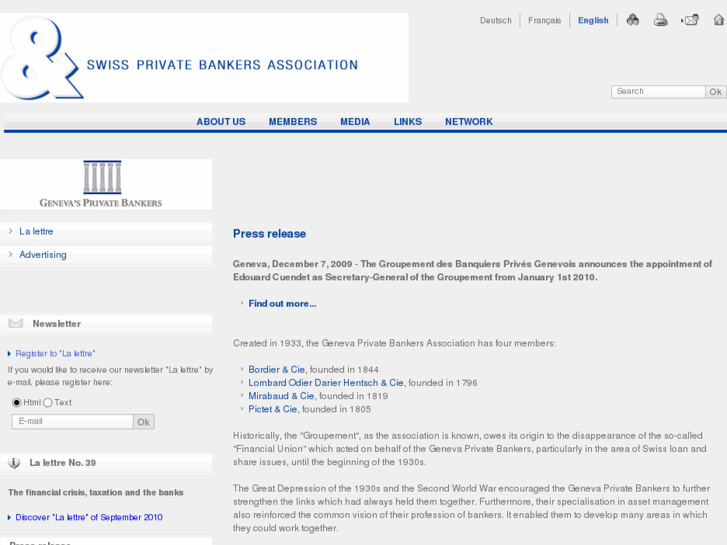Go to home via house icon
The image size is (727, 545).
click(x=719, y=20)
